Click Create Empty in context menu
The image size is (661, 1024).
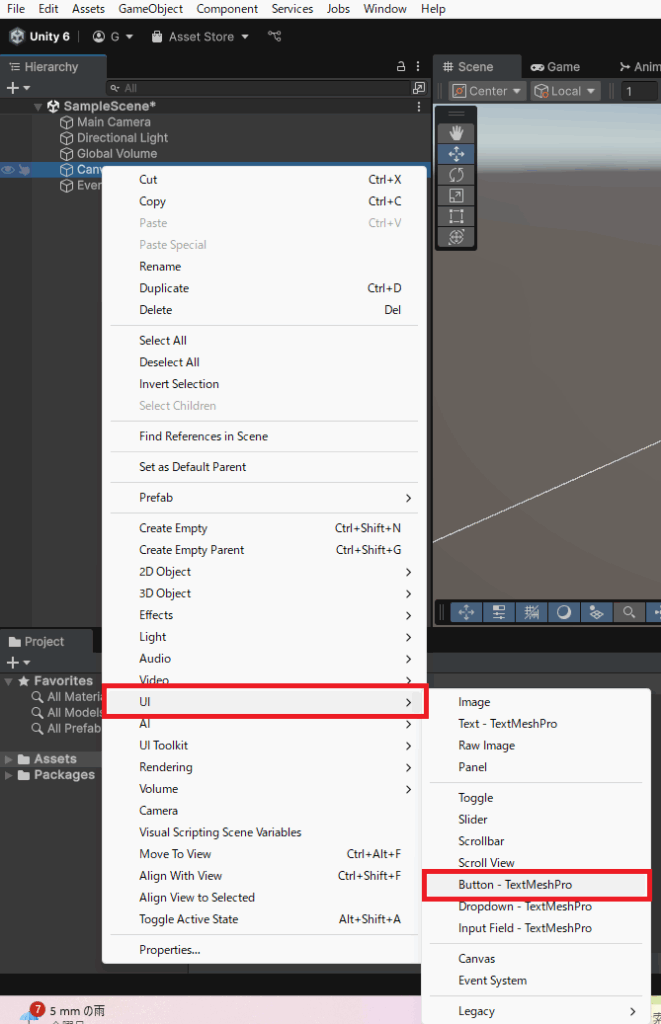click(265, 528)
